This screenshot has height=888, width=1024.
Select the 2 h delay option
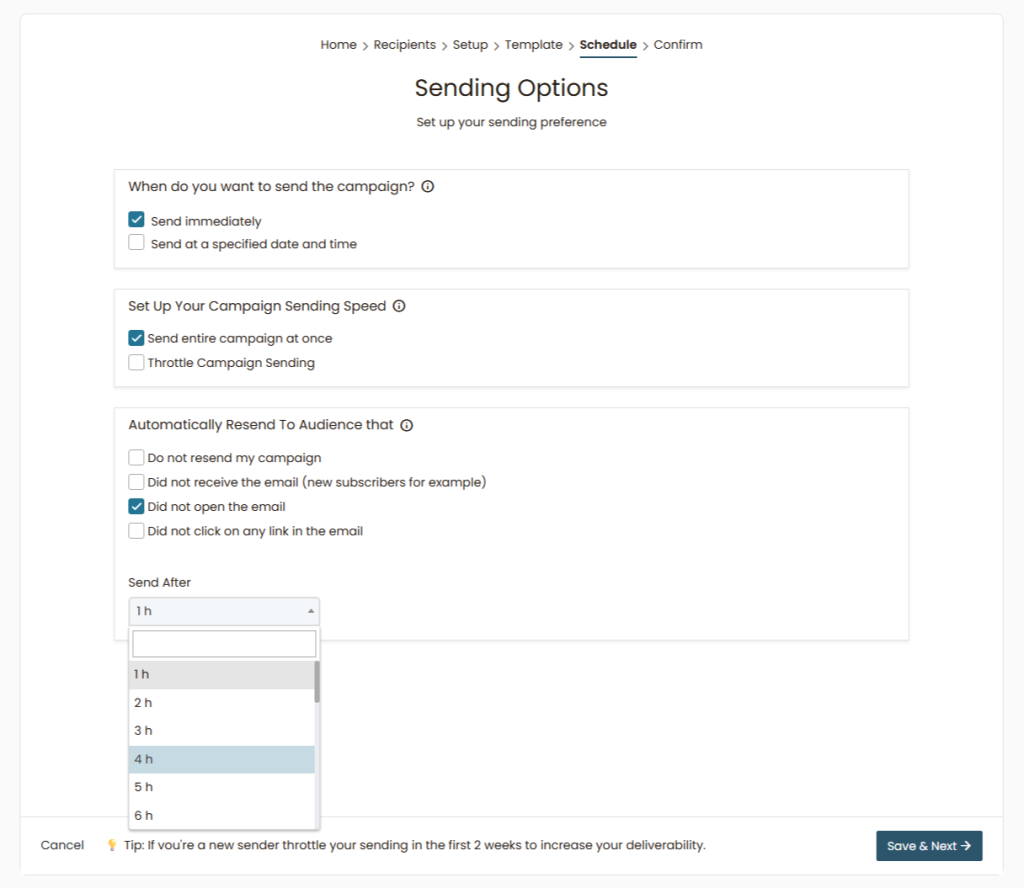(222, 703)
